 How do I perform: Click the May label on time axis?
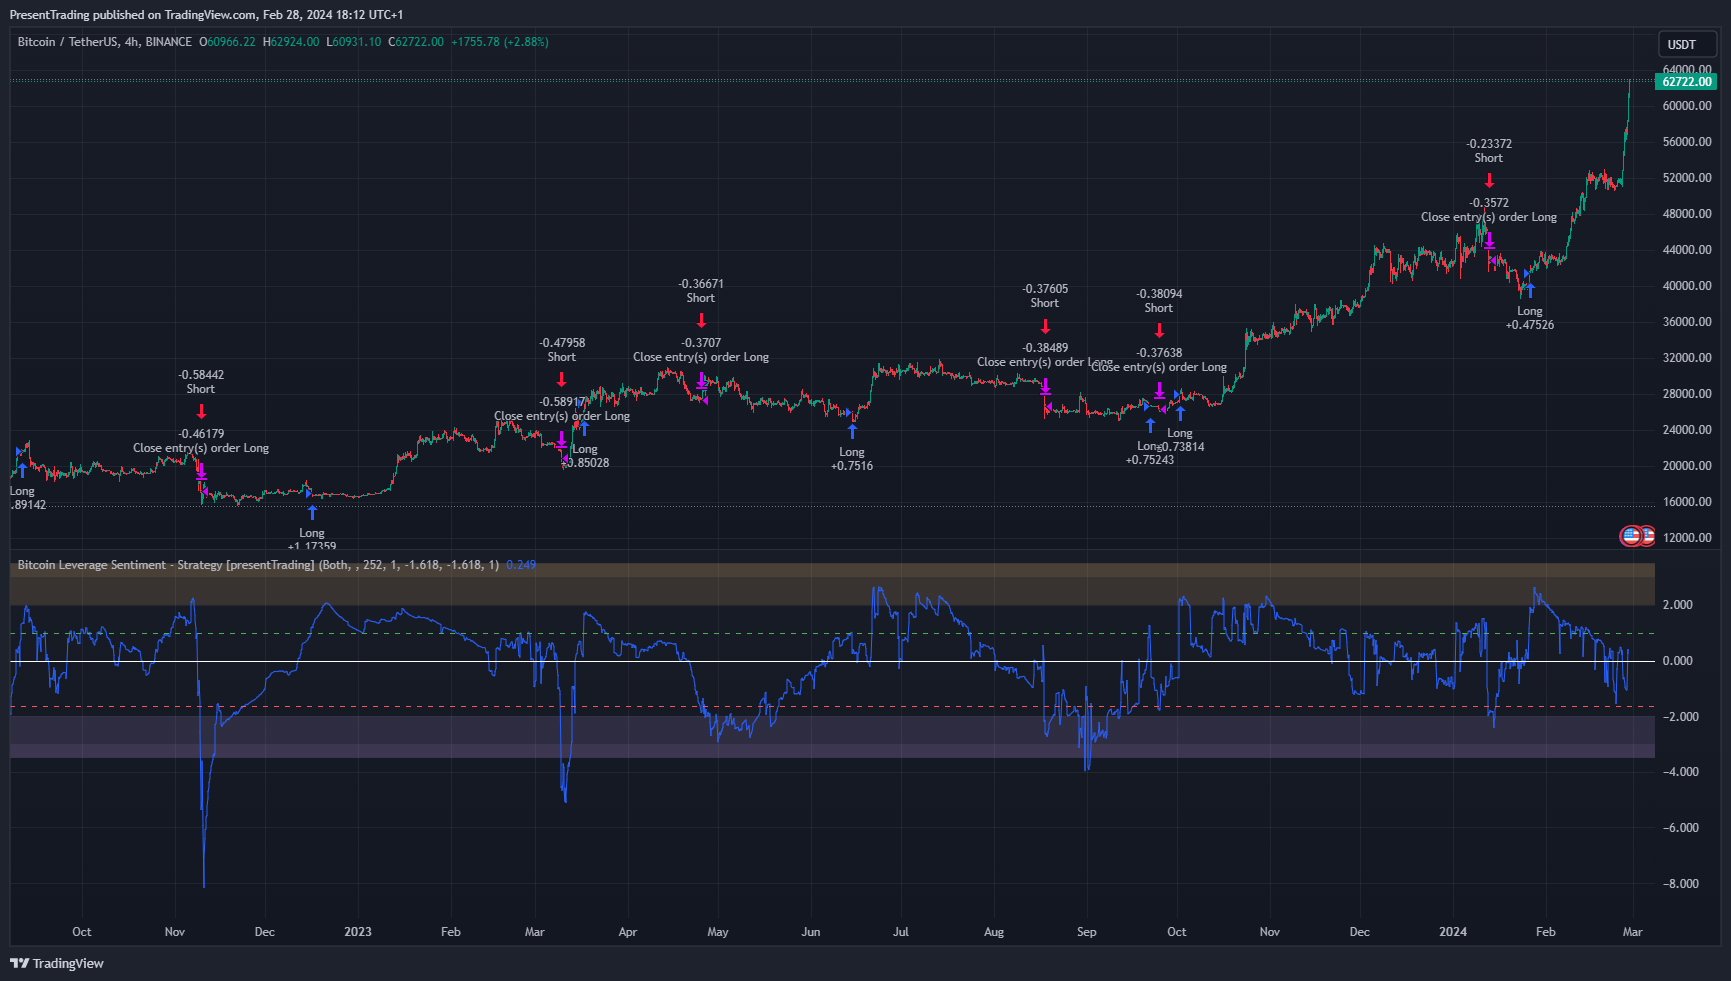click(x=718, y=932)
